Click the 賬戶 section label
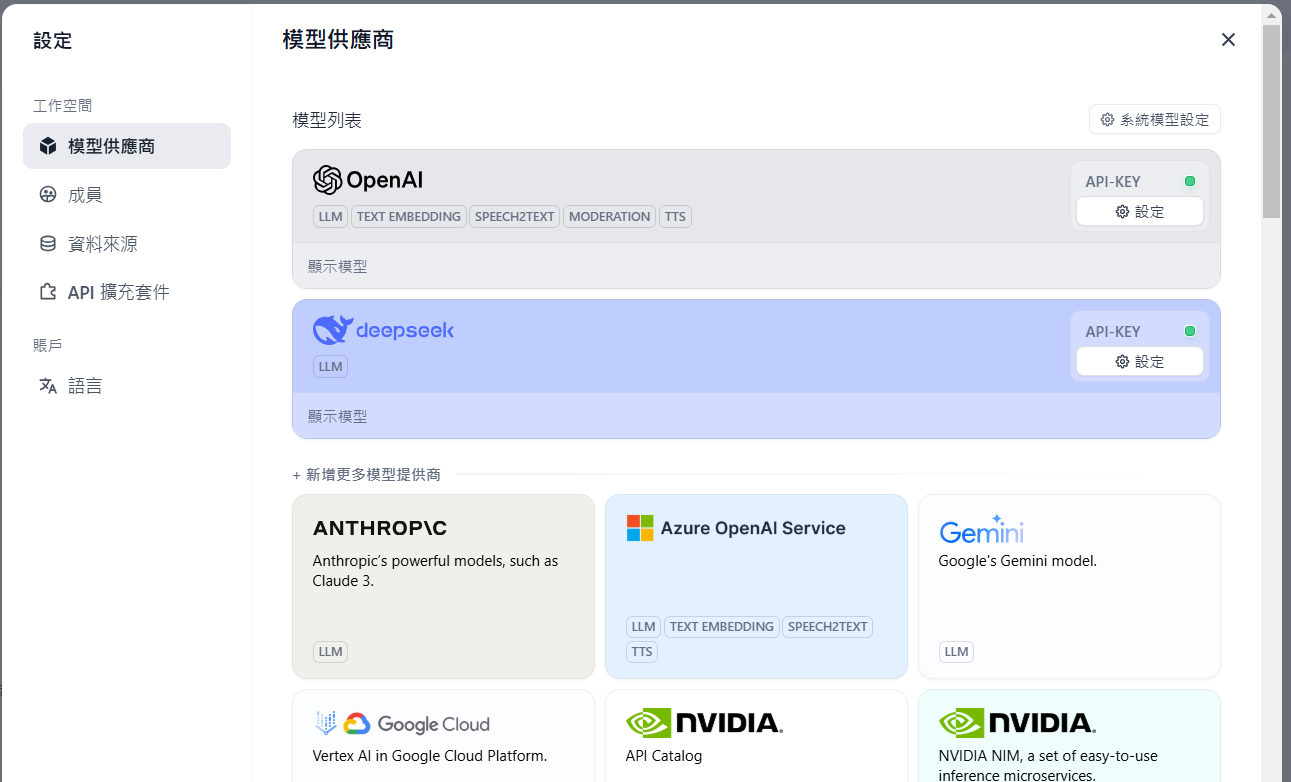 [x=48, y=346]
